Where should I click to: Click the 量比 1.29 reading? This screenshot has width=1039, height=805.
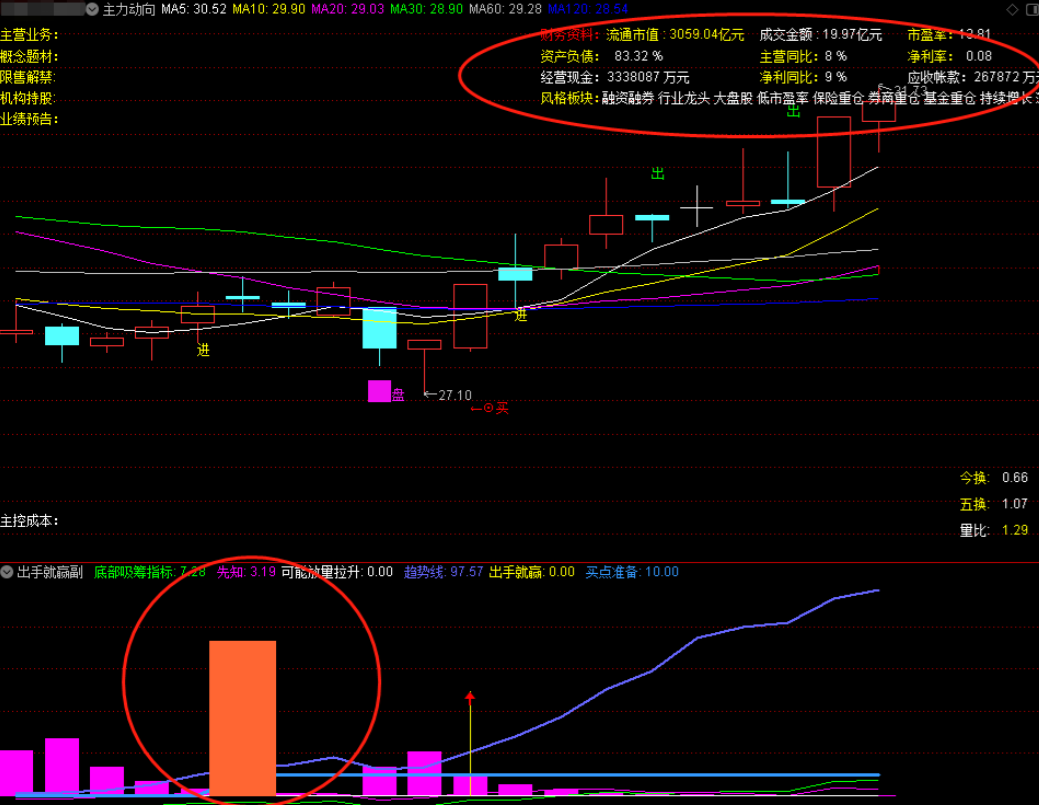993,530
